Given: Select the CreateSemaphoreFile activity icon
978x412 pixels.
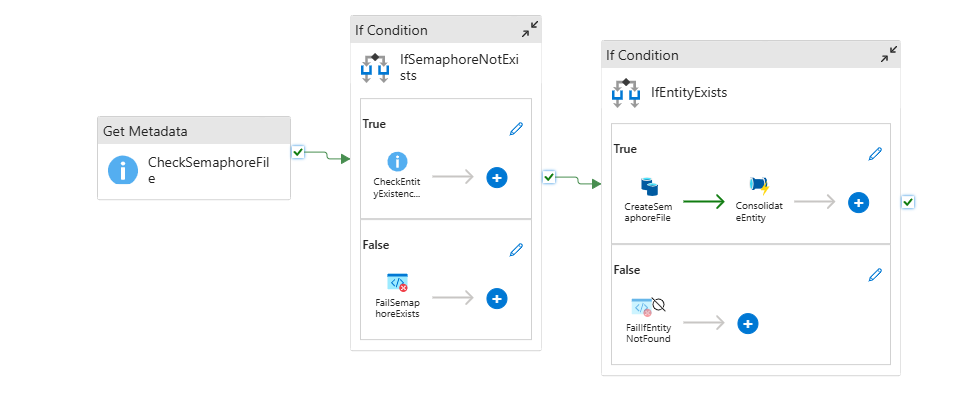Looking at the screenshot, I should coord(649,186).
